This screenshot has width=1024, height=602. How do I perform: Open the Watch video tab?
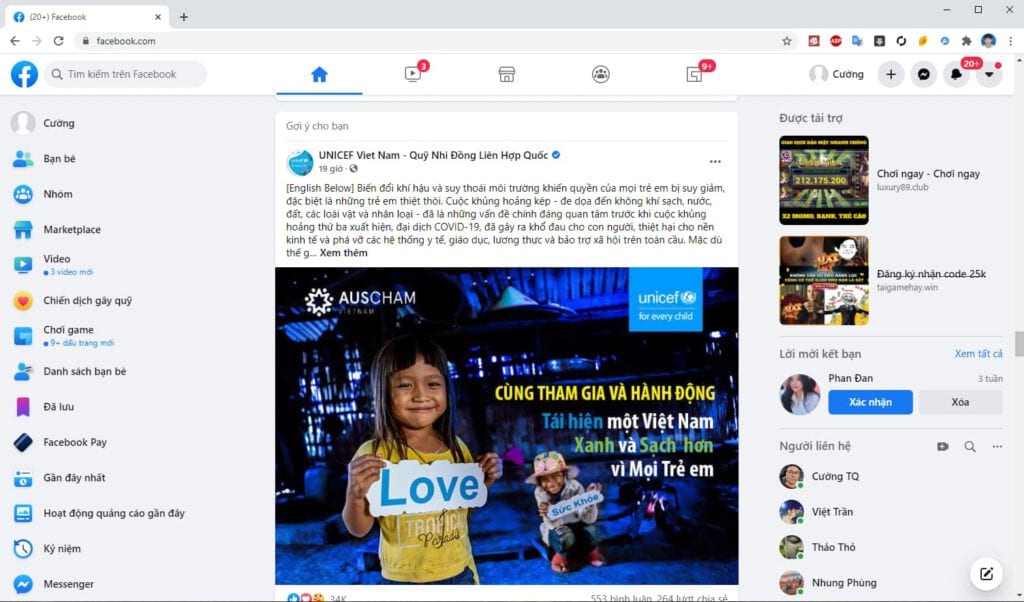[413, 74]
